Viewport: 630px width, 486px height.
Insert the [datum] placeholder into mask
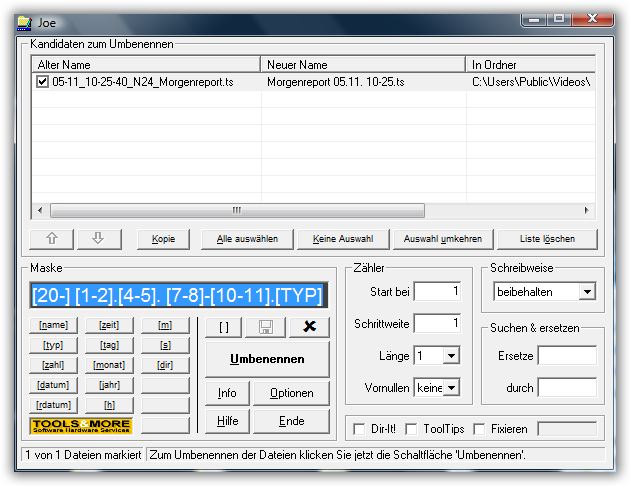(53, 385)
